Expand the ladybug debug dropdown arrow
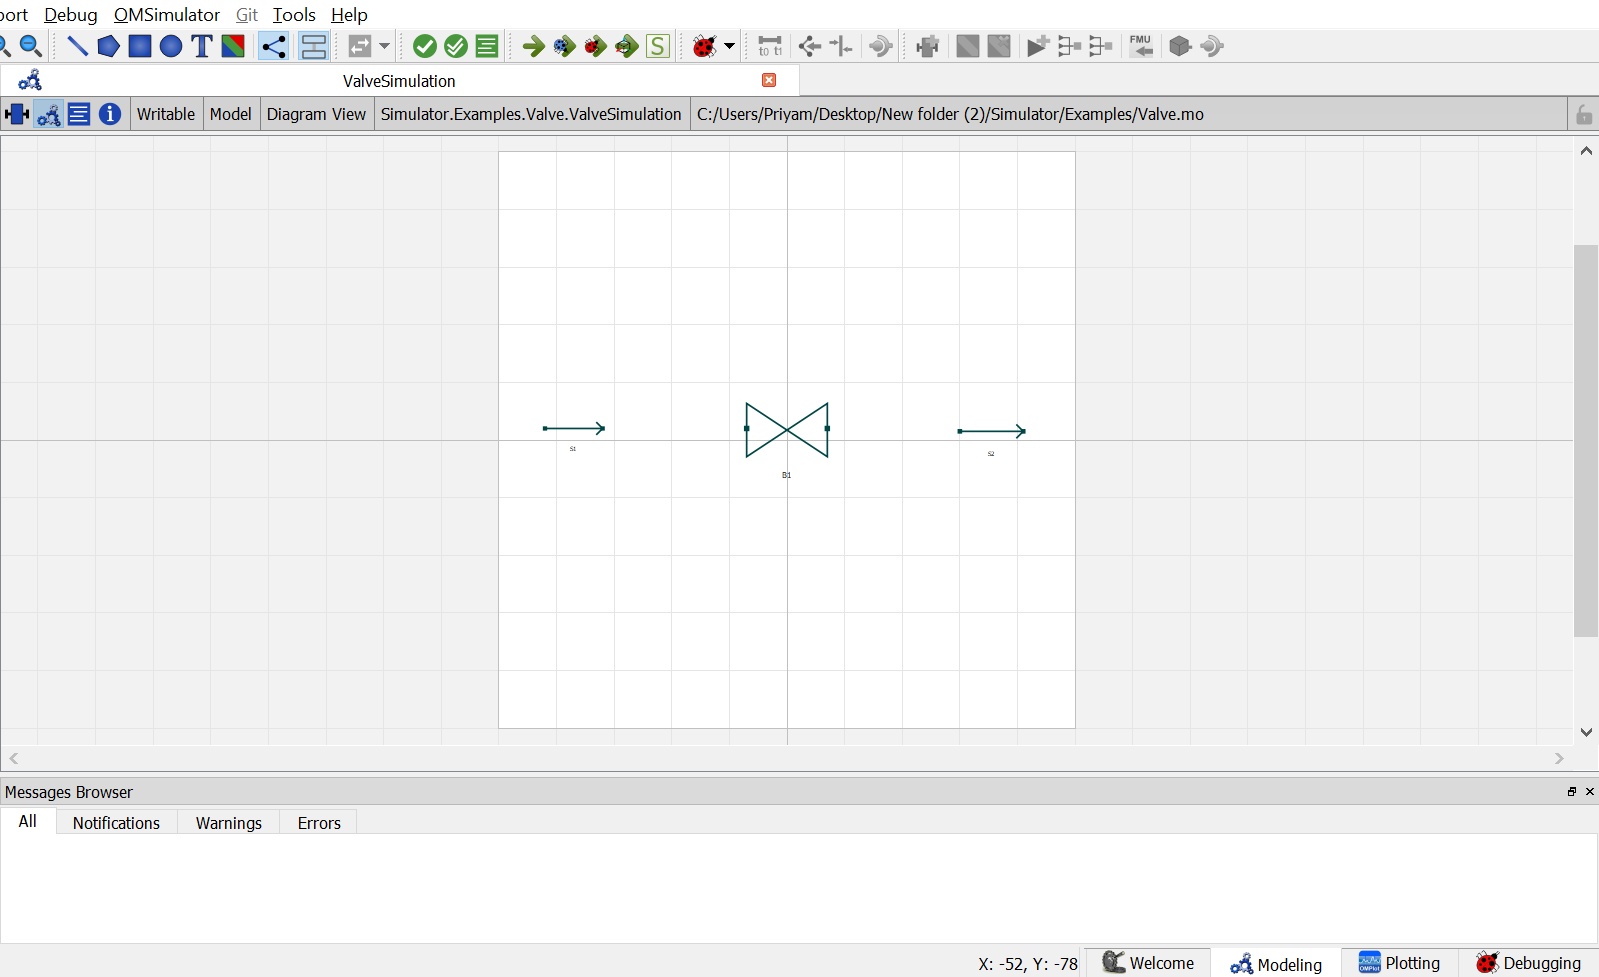The height and width of the screenshot is (977, 1599). click(729, 46)
